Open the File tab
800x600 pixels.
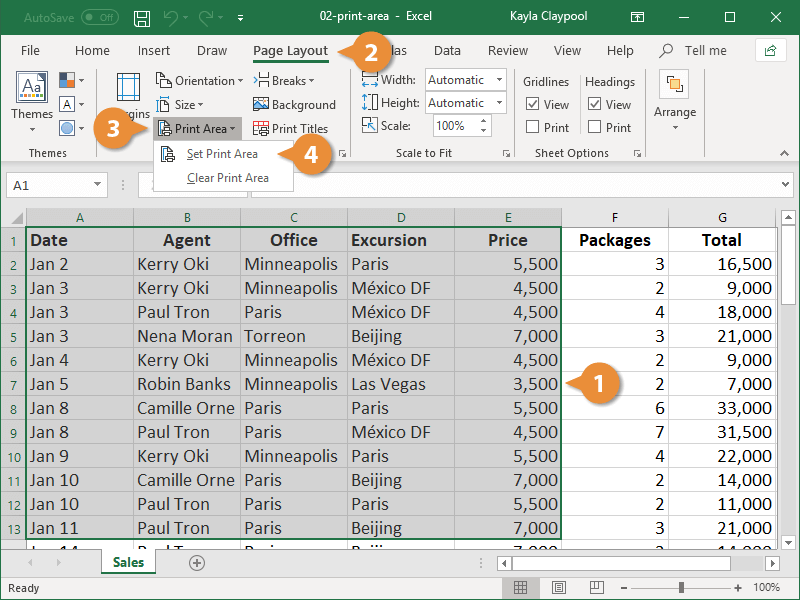click(30, 51)
